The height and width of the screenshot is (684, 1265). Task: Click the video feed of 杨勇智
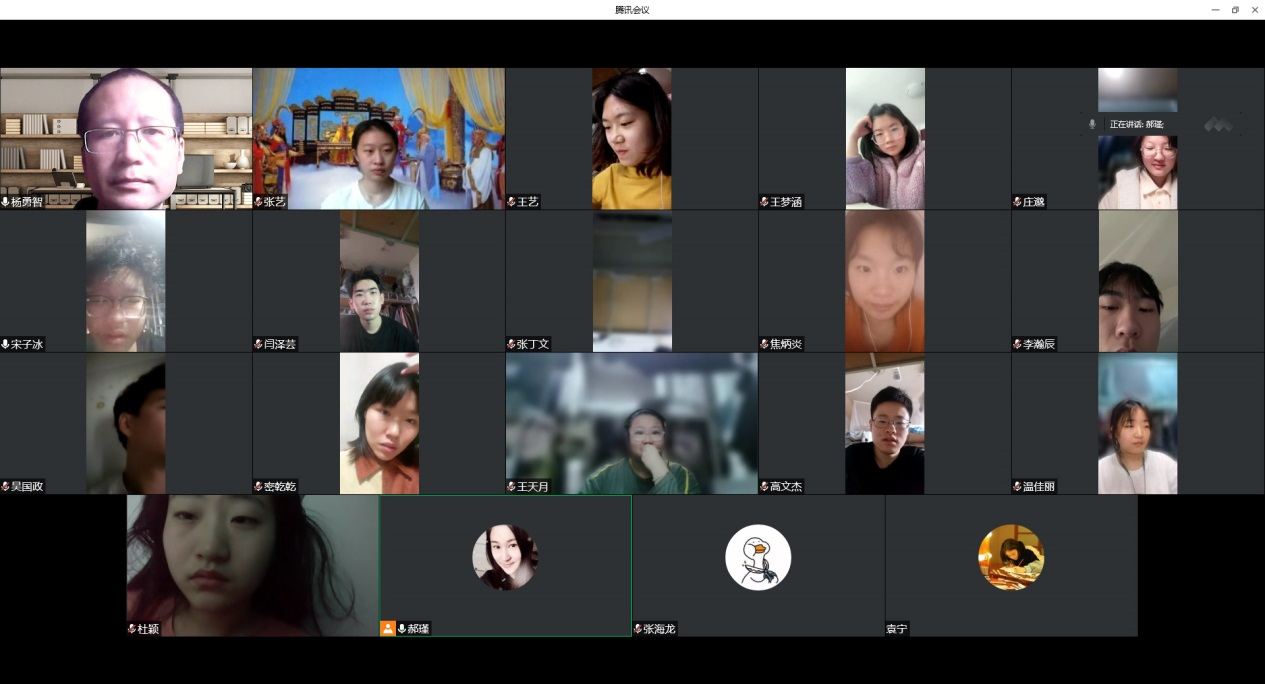[x=126, y=138]
